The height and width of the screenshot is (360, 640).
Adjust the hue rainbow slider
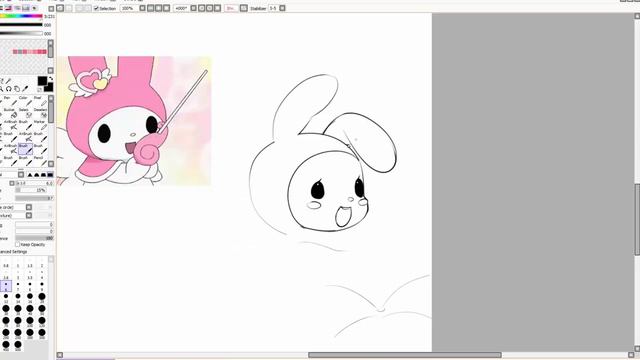tap(21, 16)
